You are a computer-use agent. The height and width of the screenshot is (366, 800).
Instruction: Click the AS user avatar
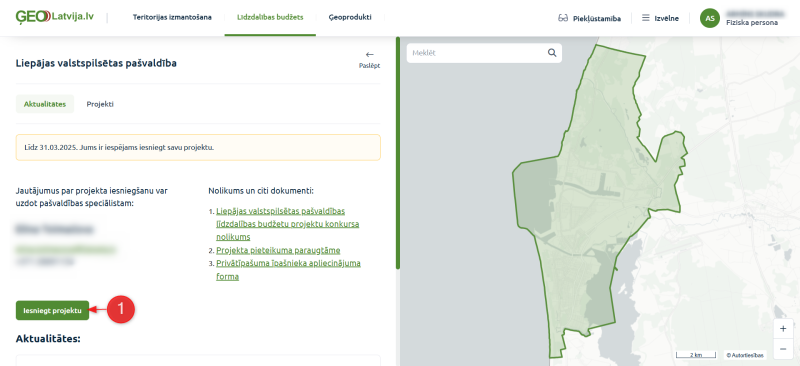[710, 18]
